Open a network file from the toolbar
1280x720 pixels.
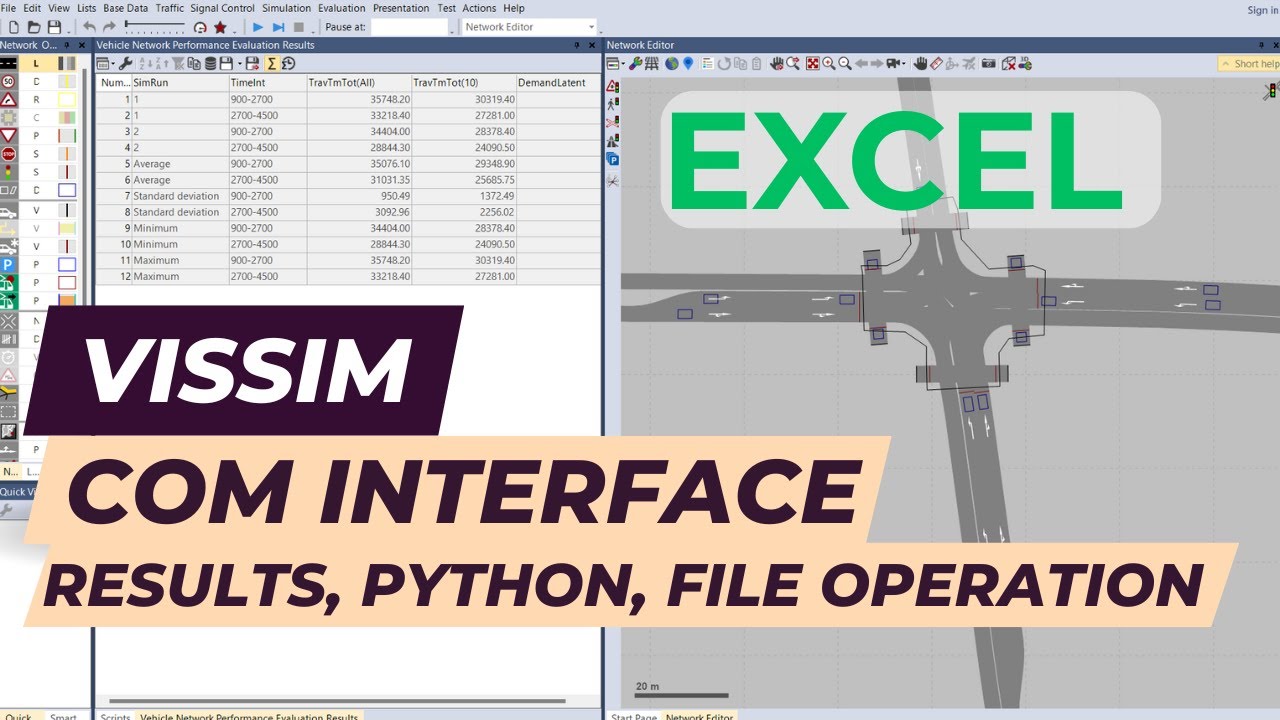pyautogui.click(x=33, y=27)
